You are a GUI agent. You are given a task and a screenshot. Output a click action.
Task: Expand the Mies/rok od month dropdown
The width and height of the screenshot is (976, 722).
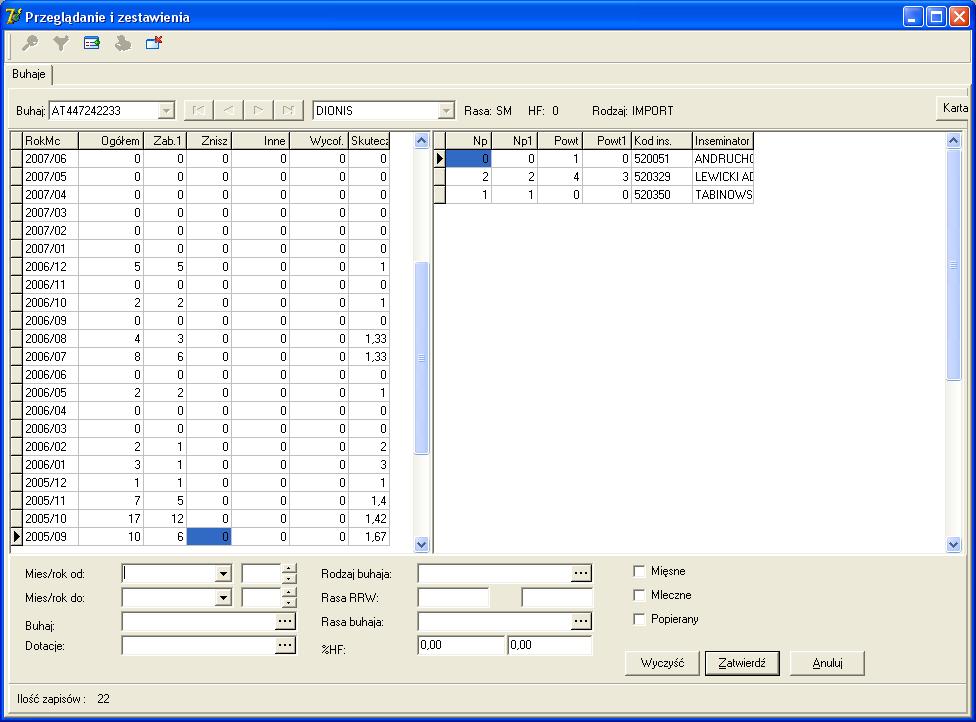coord(223,574)
